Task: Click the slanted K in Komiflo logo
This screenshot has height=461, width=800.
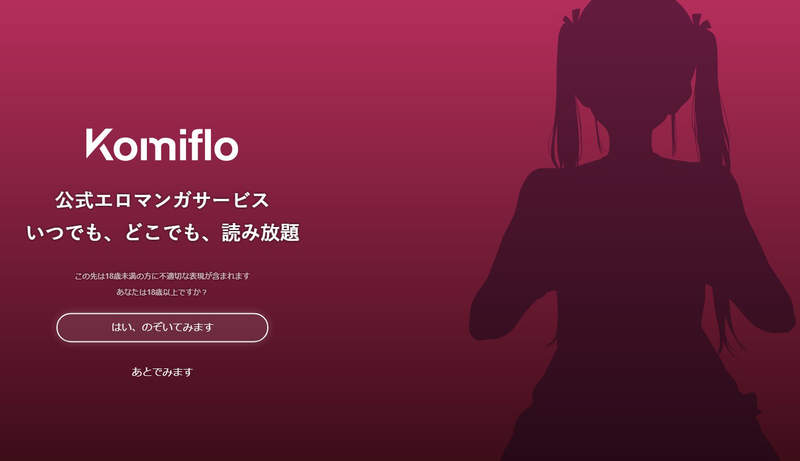Action: click(99, 144)
